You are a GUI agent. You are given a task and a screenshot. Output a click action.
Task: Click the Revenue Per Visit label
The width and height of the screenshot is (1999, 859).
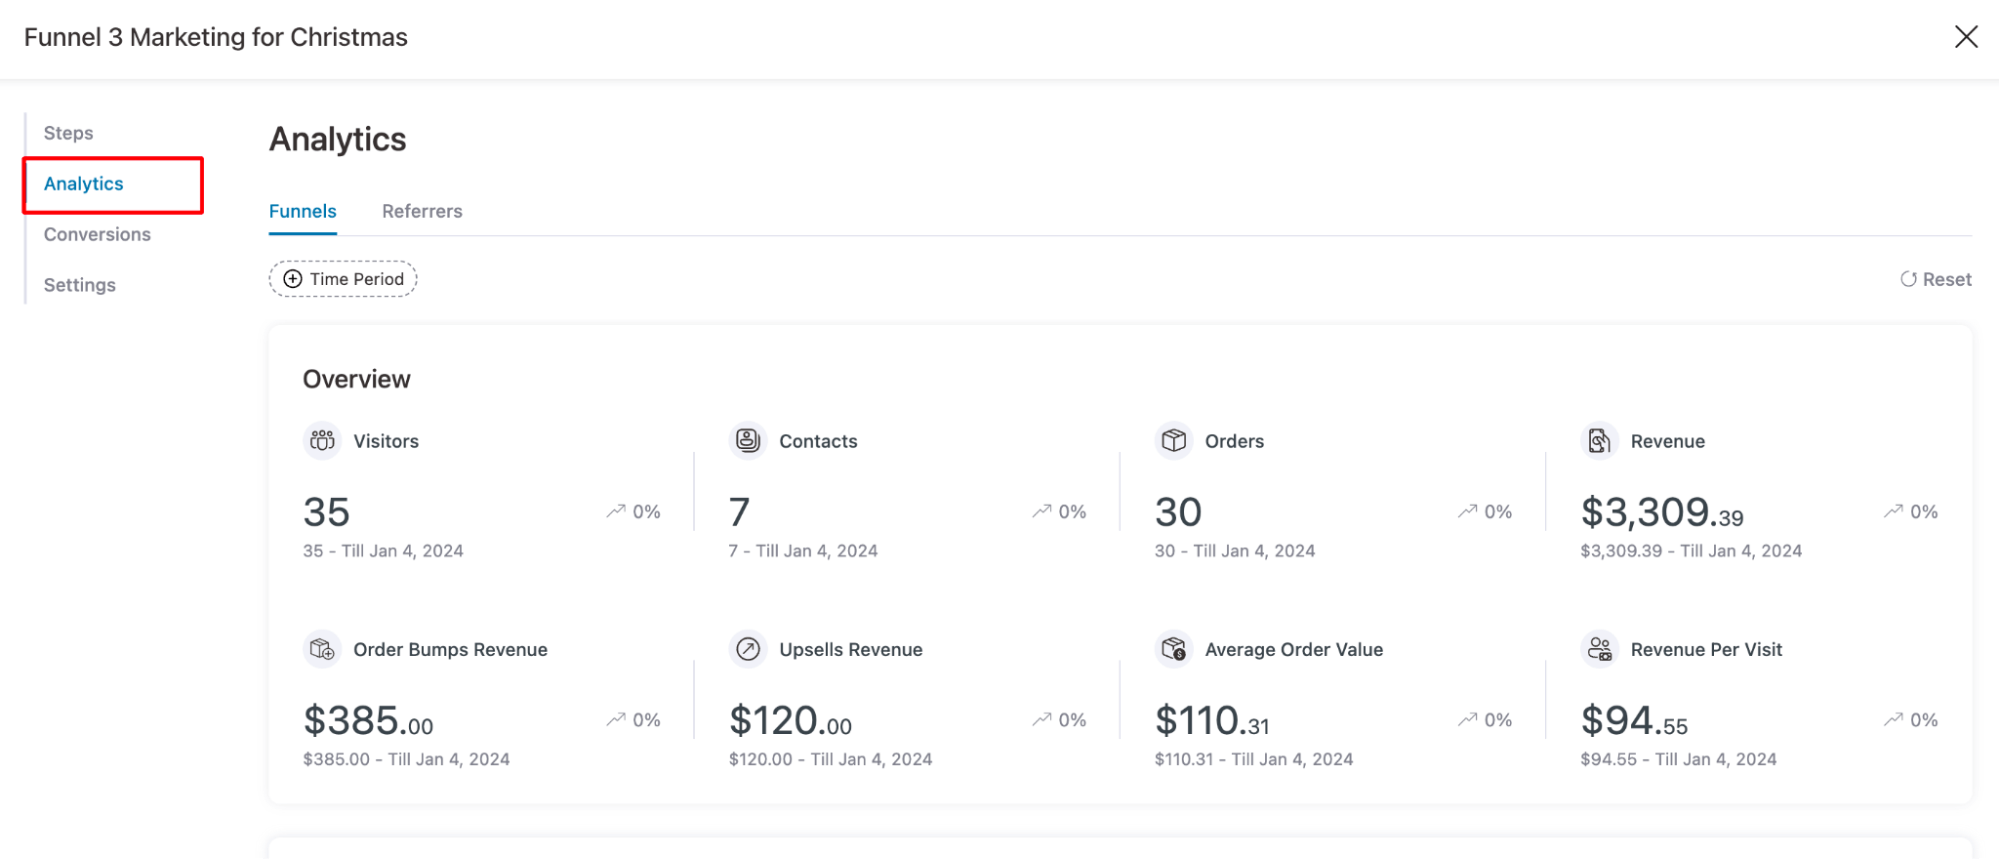tap(1706, 649)
